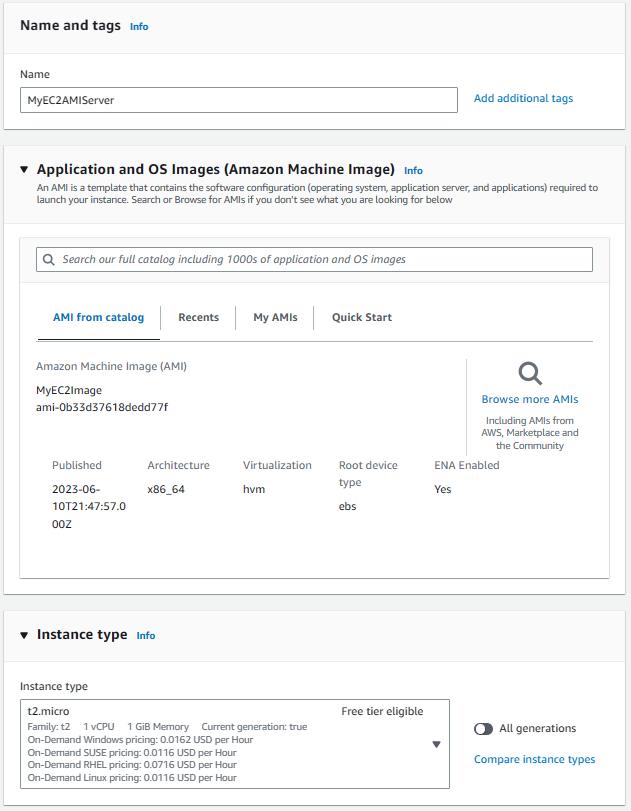Viewport: 631px width, 811px height.
Task: Click the ENA Enabled Yes value
Action: [x=443, y=489]
